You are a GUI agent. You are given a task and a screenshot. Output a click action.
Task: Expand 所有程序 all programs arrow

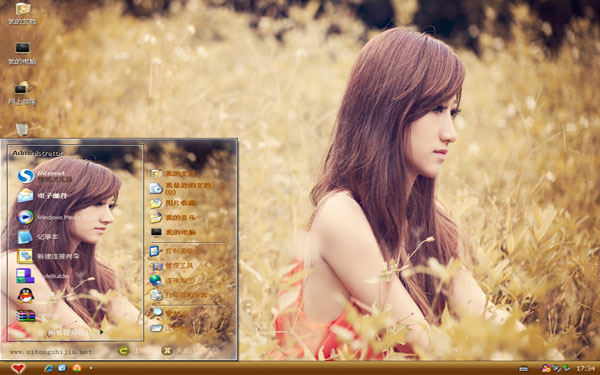click(x=101, y=332)
